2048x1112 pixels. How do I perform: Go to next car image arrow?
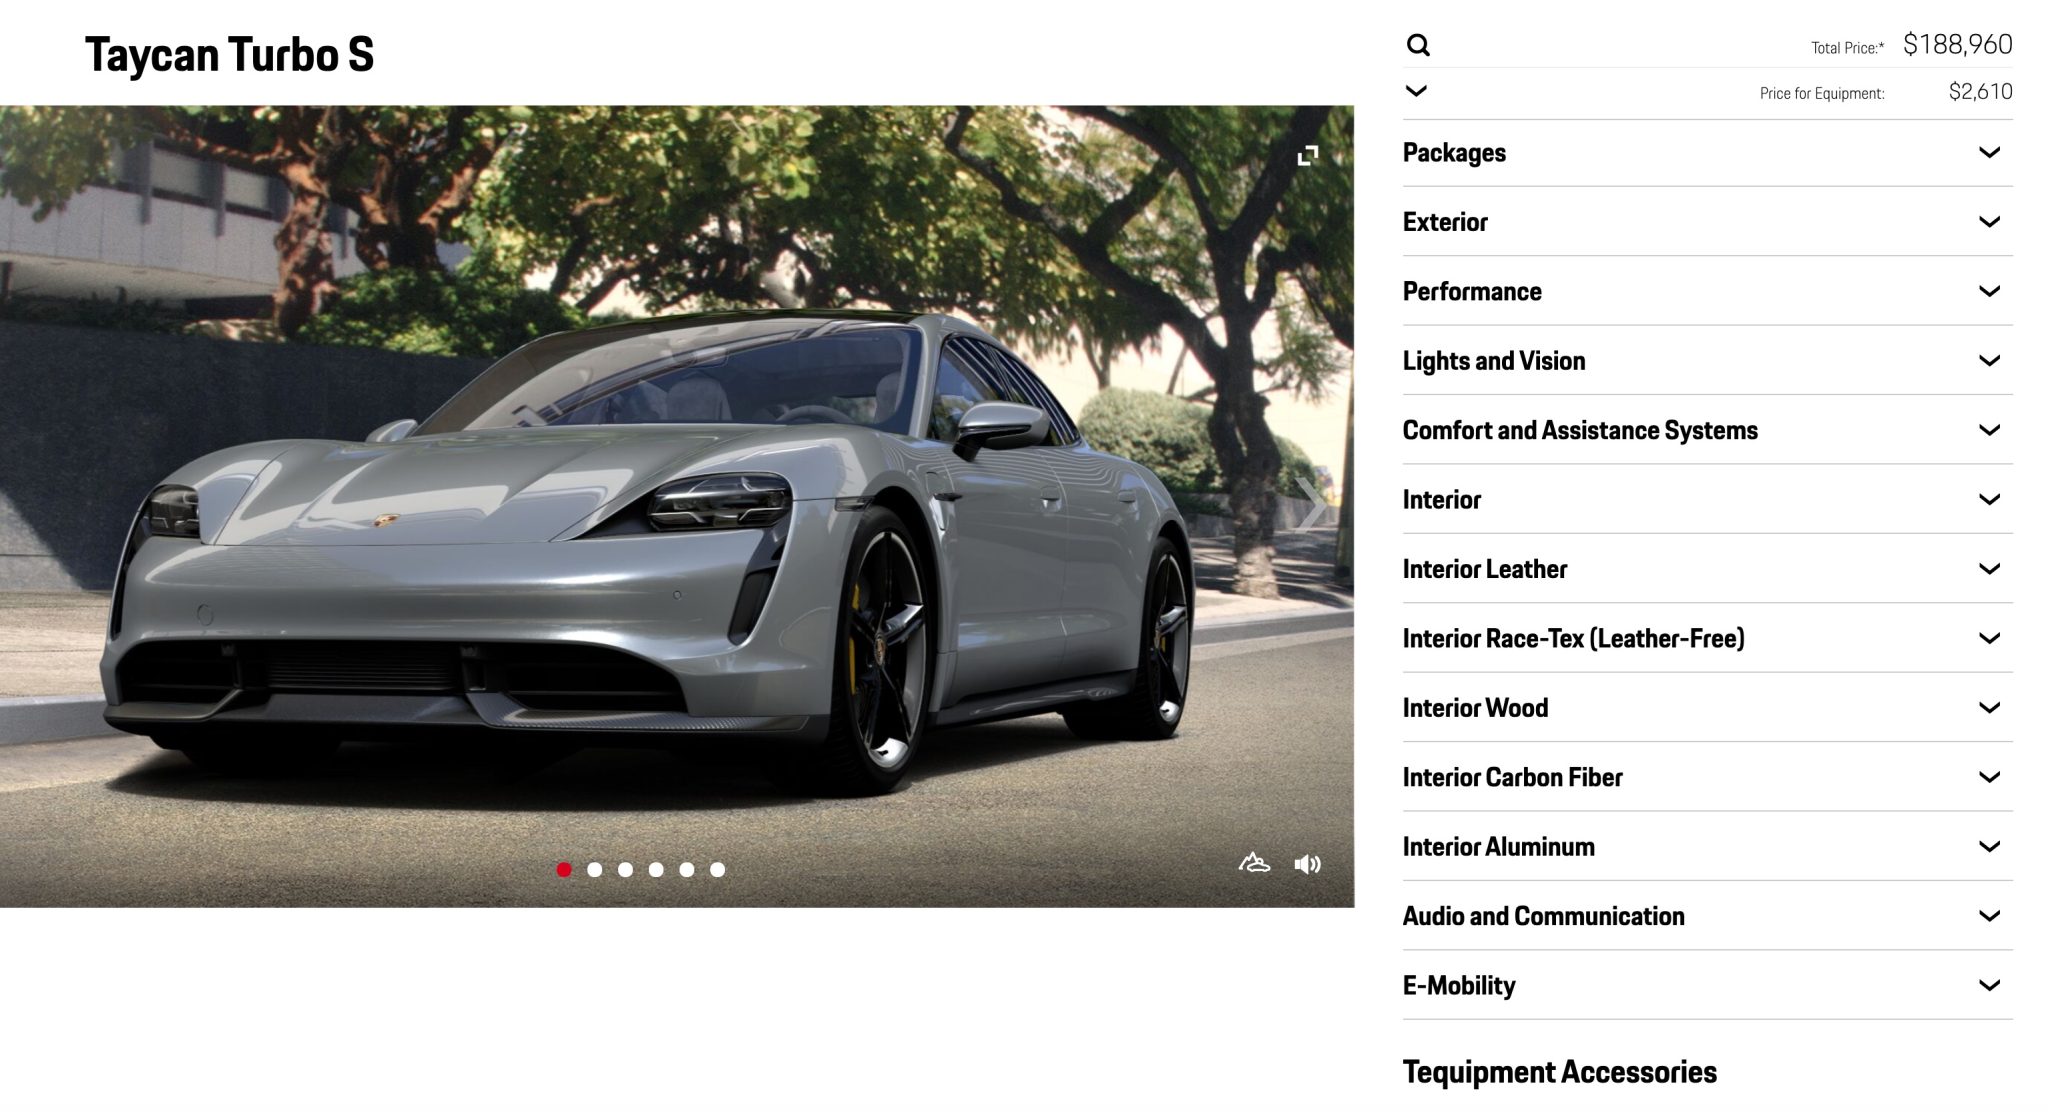tap(1310, 504)
